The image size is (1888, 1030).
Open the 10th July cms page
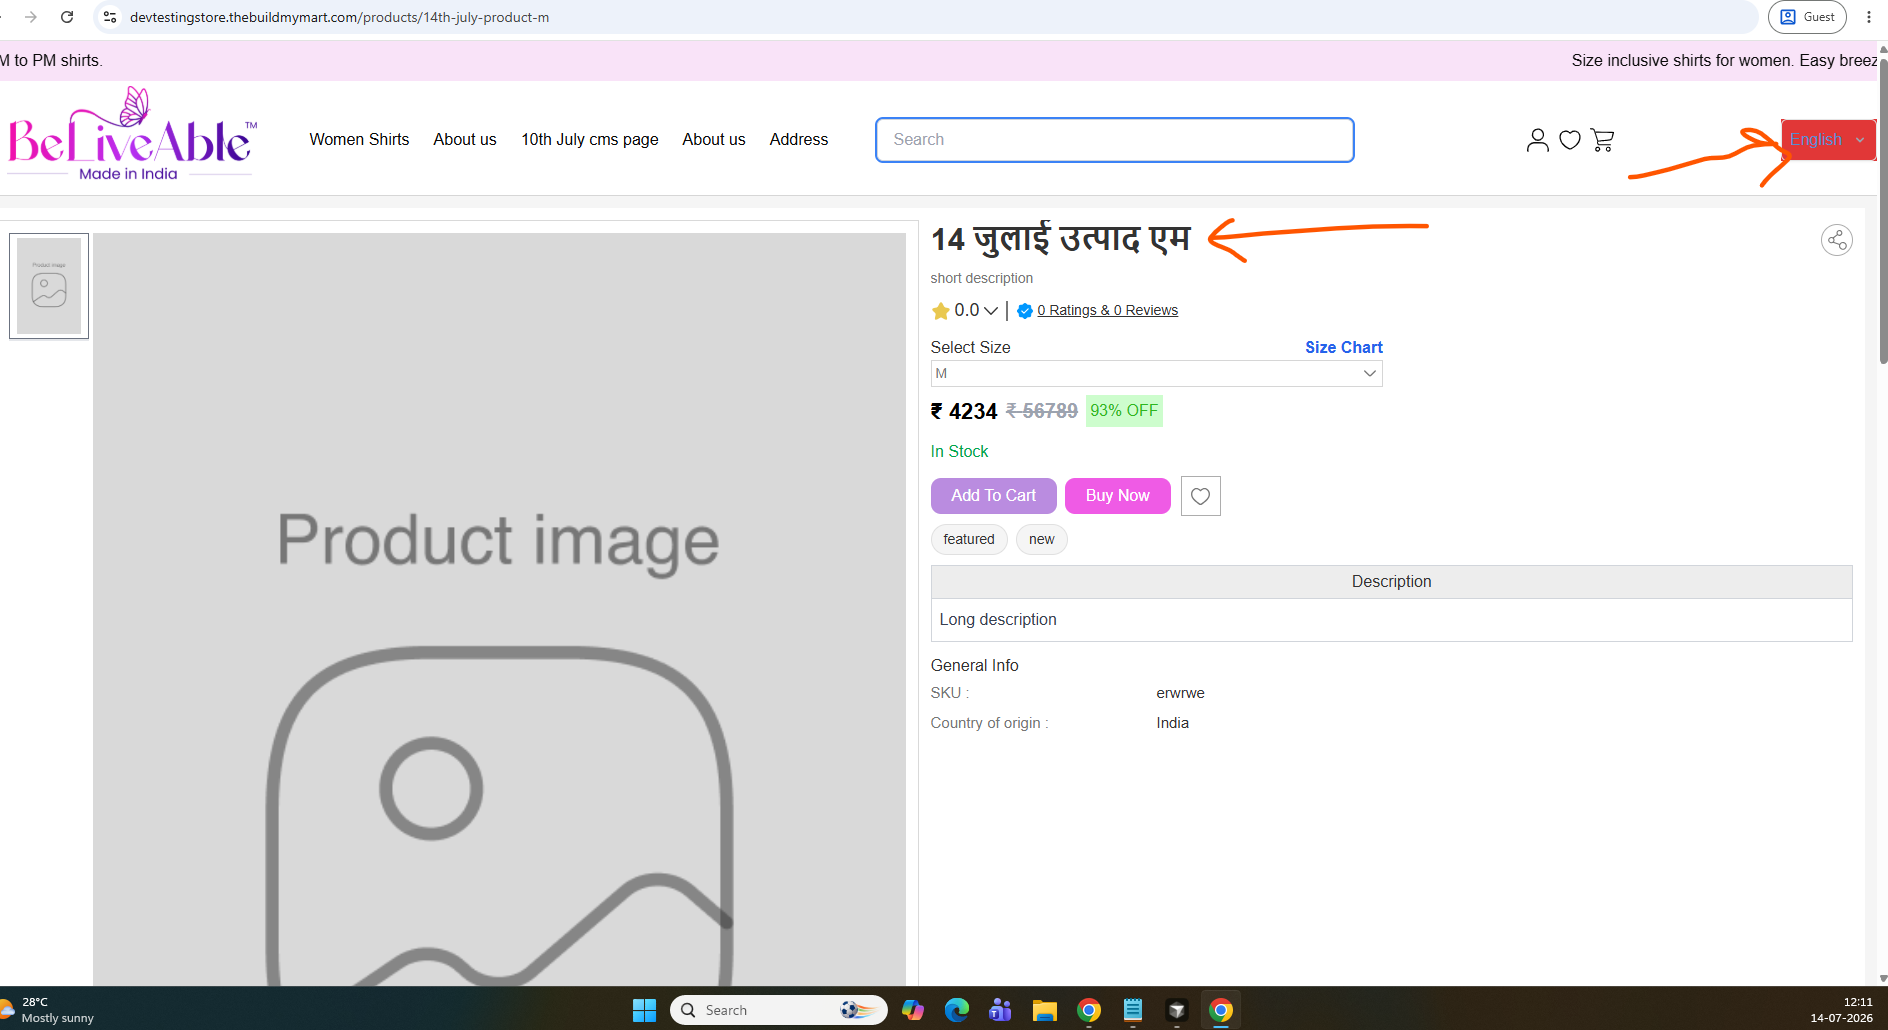coord(590,140)
